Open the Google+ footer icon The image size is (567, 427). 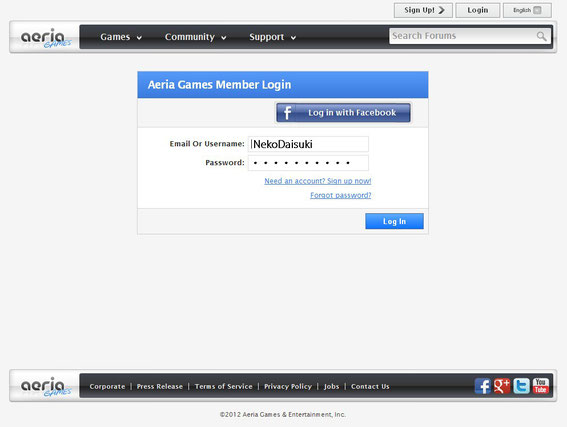[502, 386]
